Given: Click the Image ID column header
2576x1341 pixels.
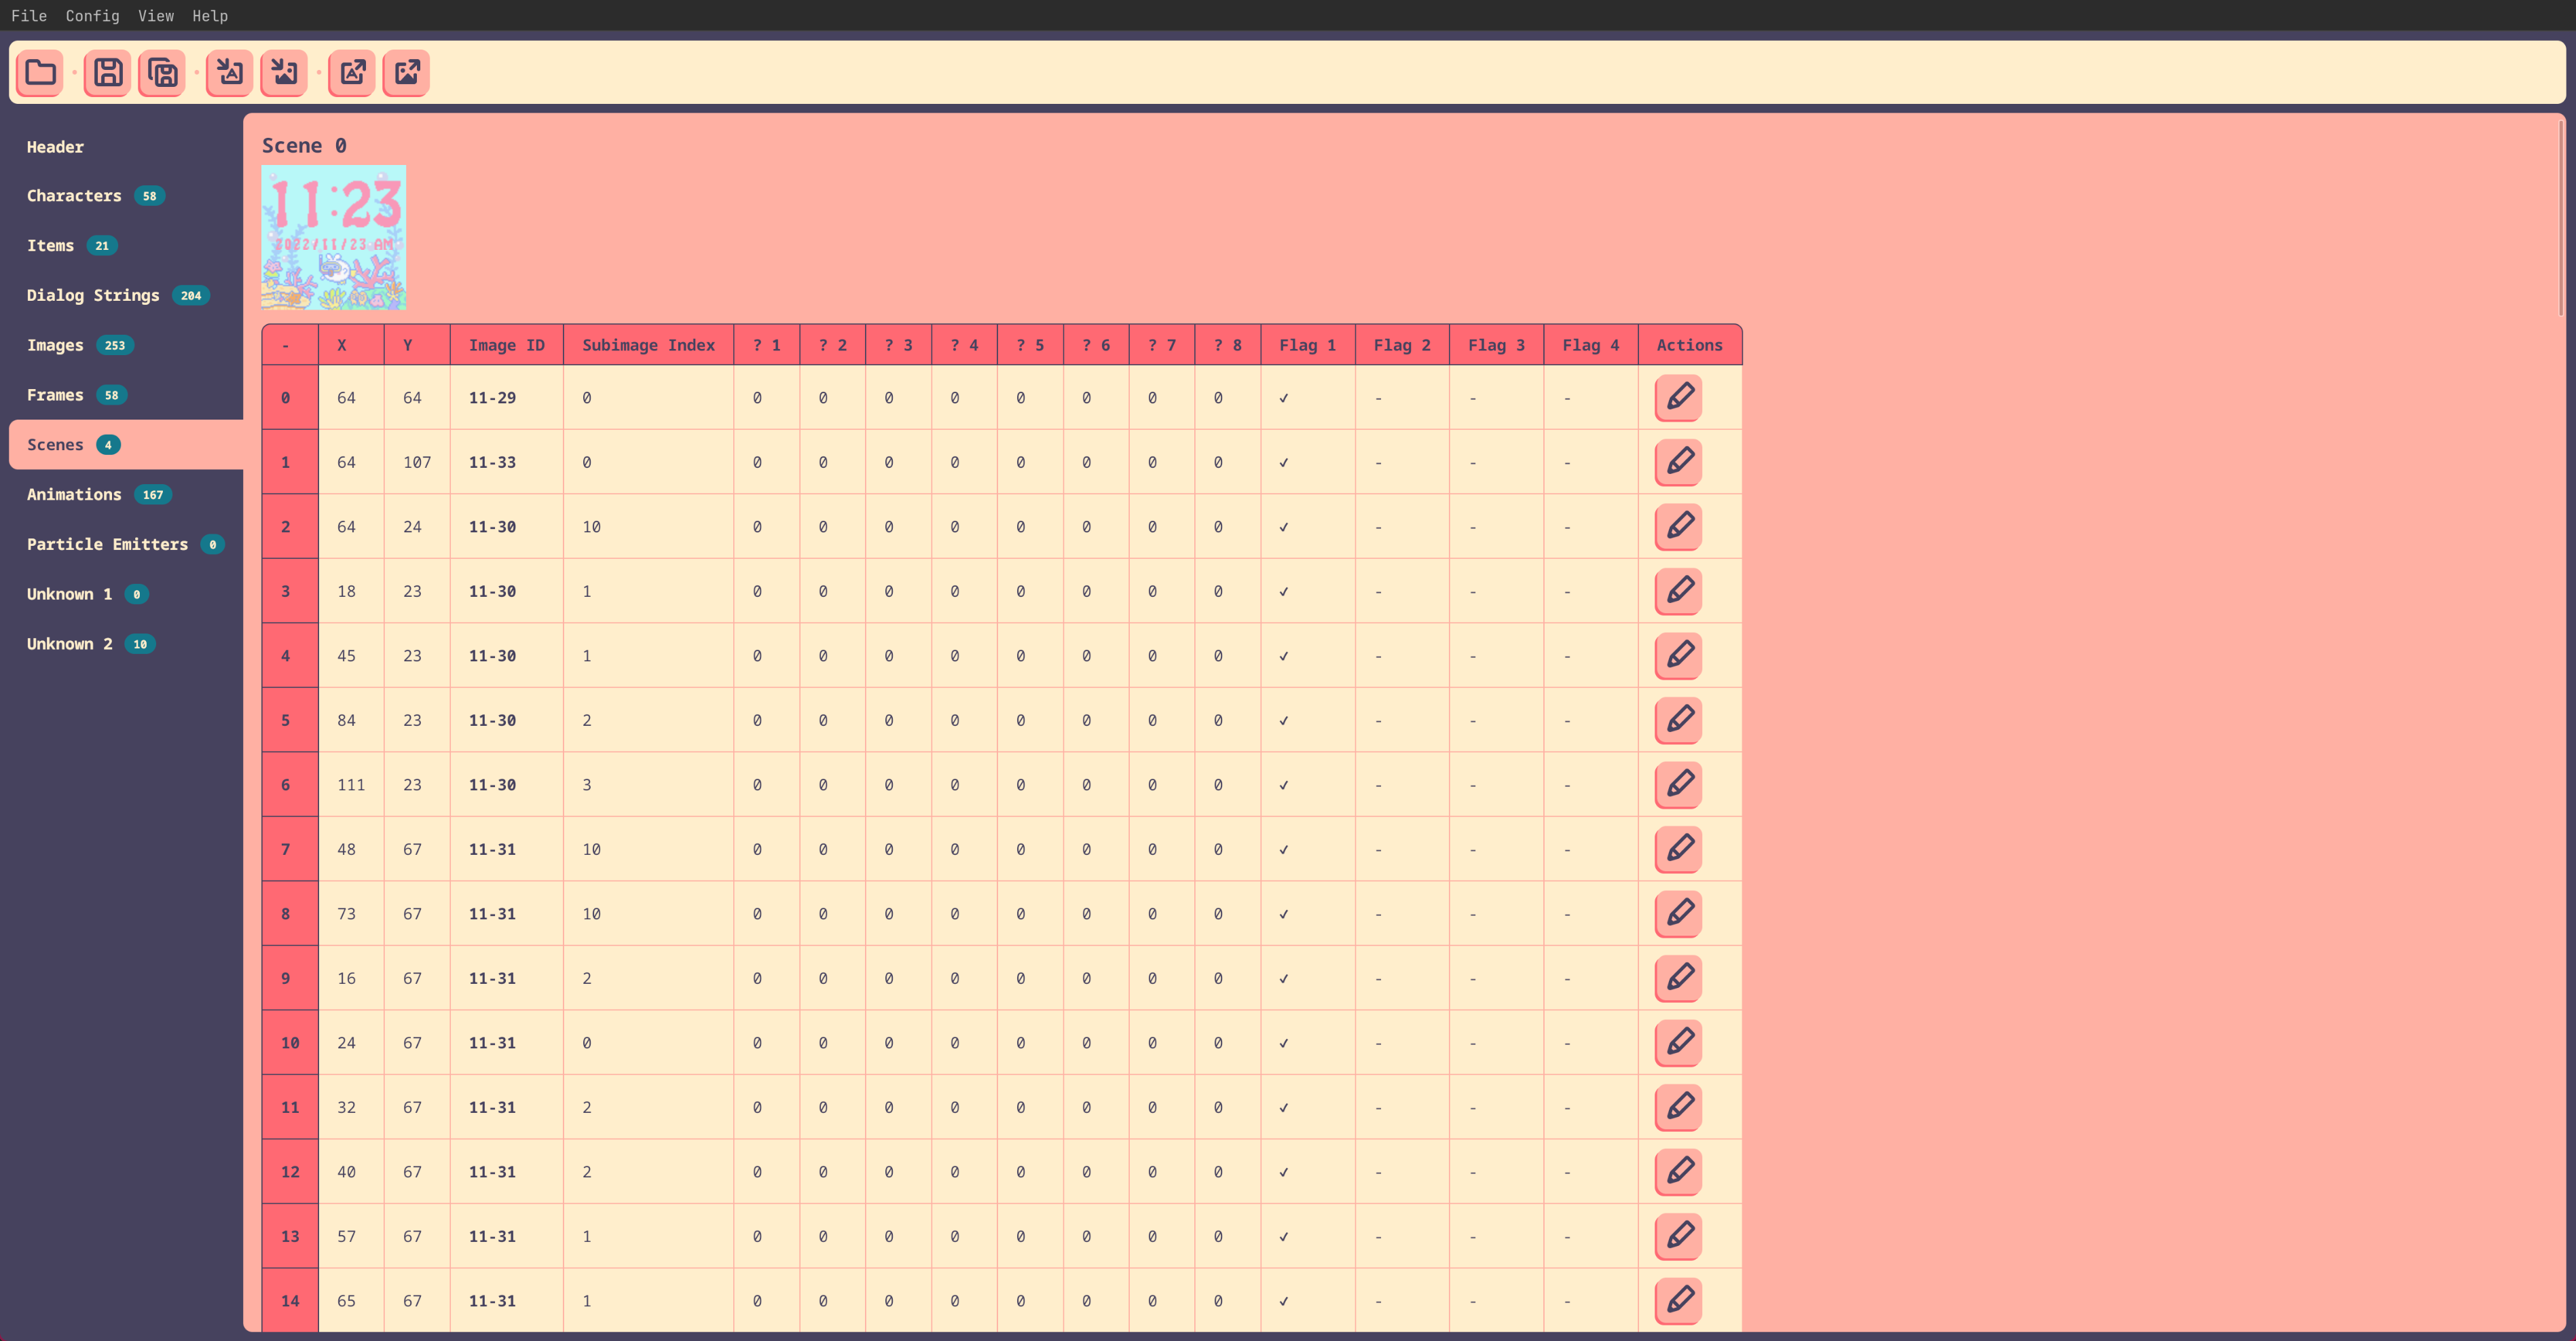Looking at the screenshot, I should click(x=507, y=345).
